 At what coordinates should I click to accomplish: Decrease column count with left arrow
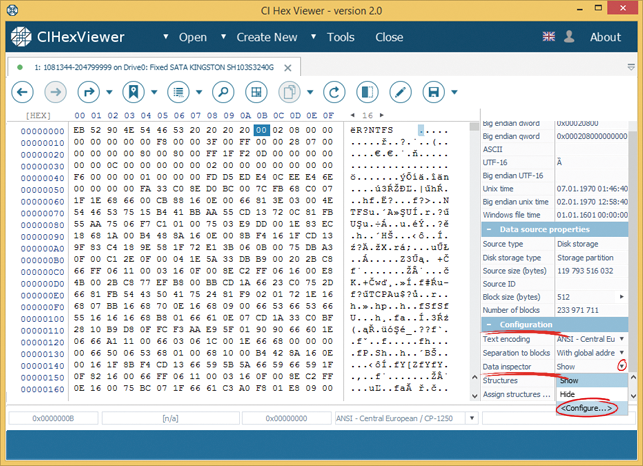(x=353, y=115)
